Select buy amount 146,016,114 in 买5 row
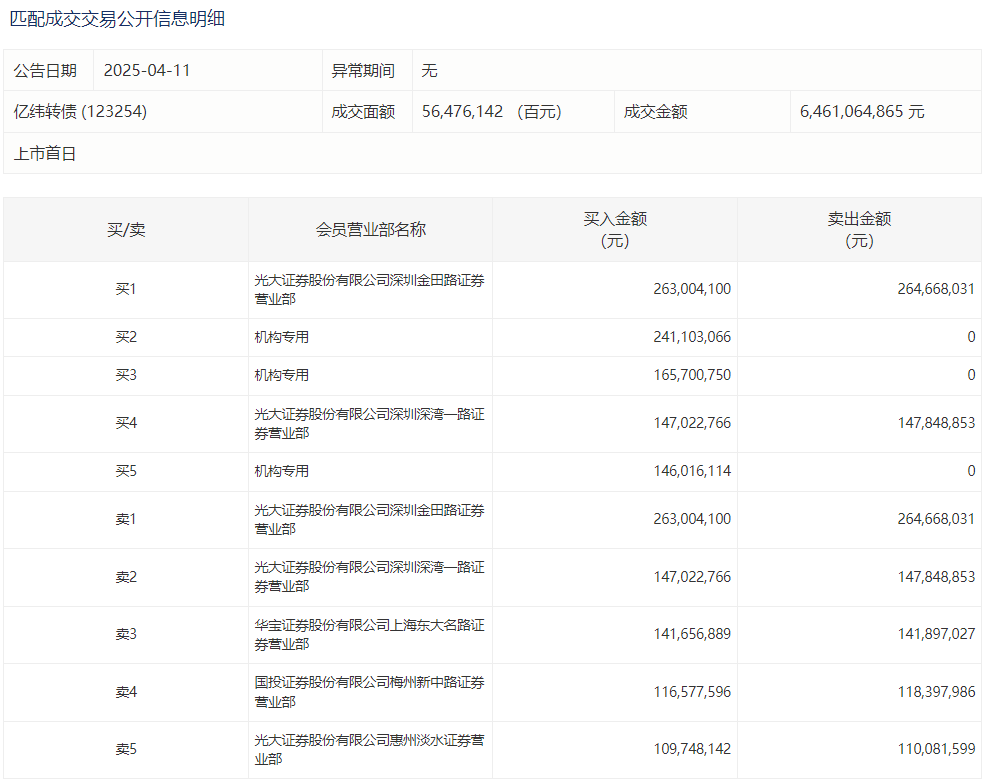Viewport: 987px width, 784px height. coord(692,471)
